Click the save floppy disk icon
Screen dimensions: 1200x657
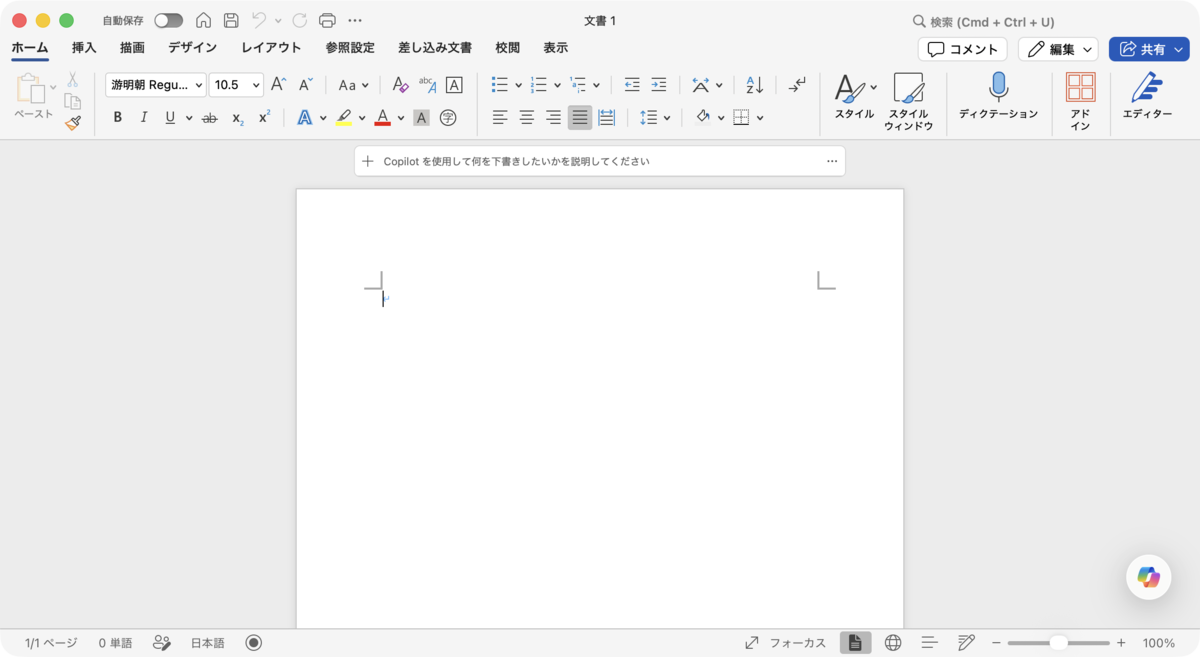231,21
